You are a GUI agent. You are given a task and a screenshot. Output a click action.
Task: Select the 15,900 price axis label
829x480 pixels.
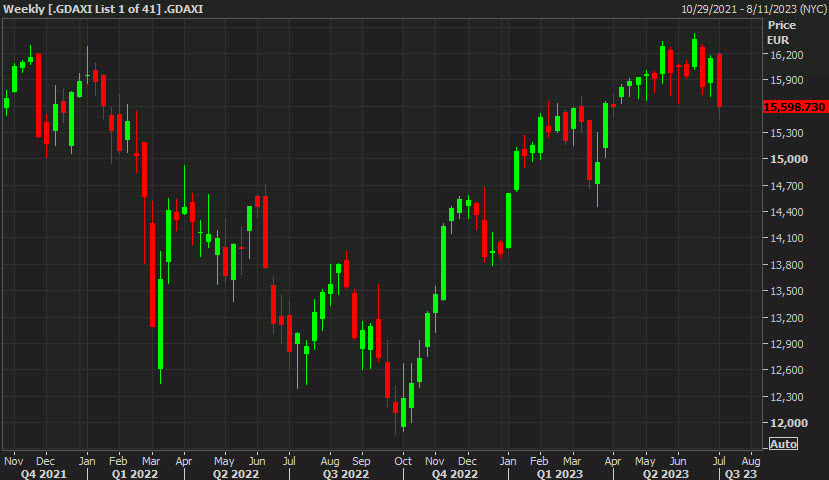click(787, 80)
